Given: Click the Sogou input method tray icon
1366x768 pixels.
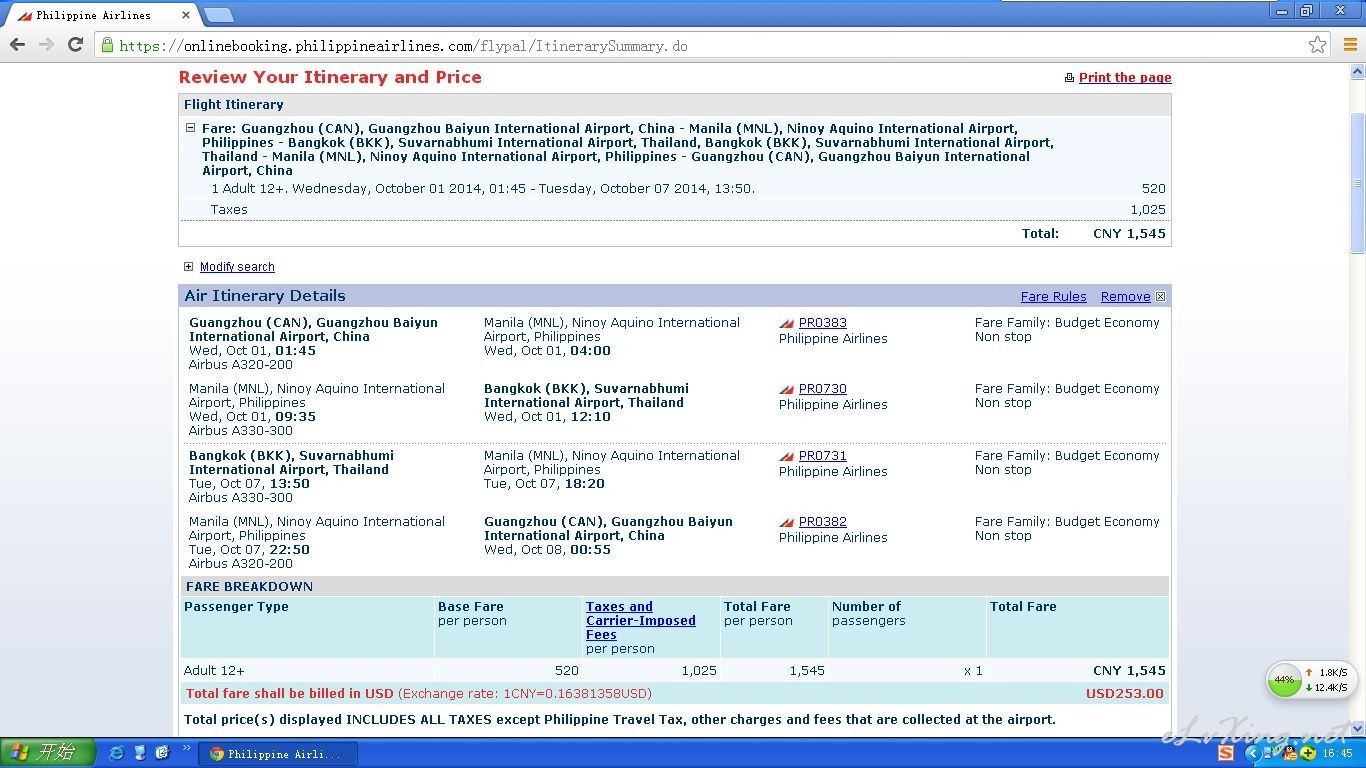Looking at the screenshot, I should point(1226,753).
